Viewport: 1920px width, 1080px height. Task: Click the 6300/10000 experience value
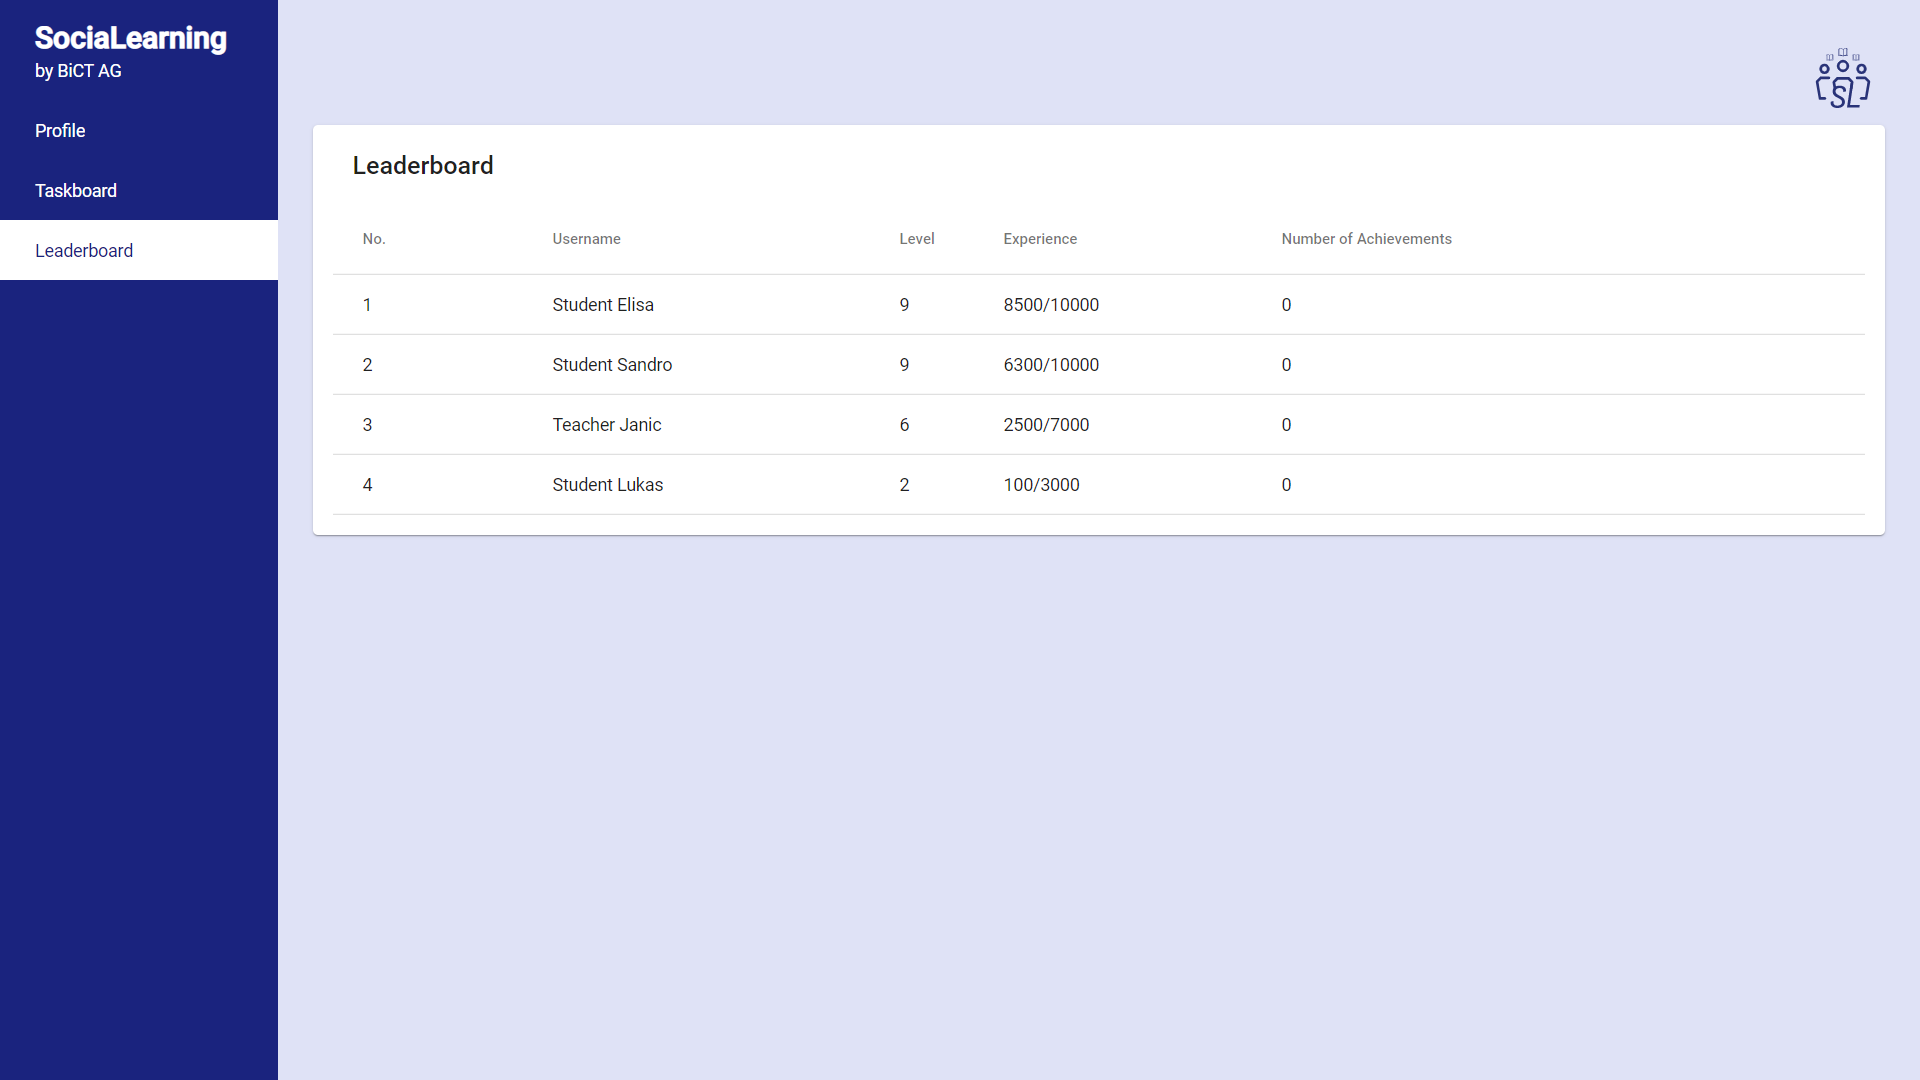pos(1051,365)
